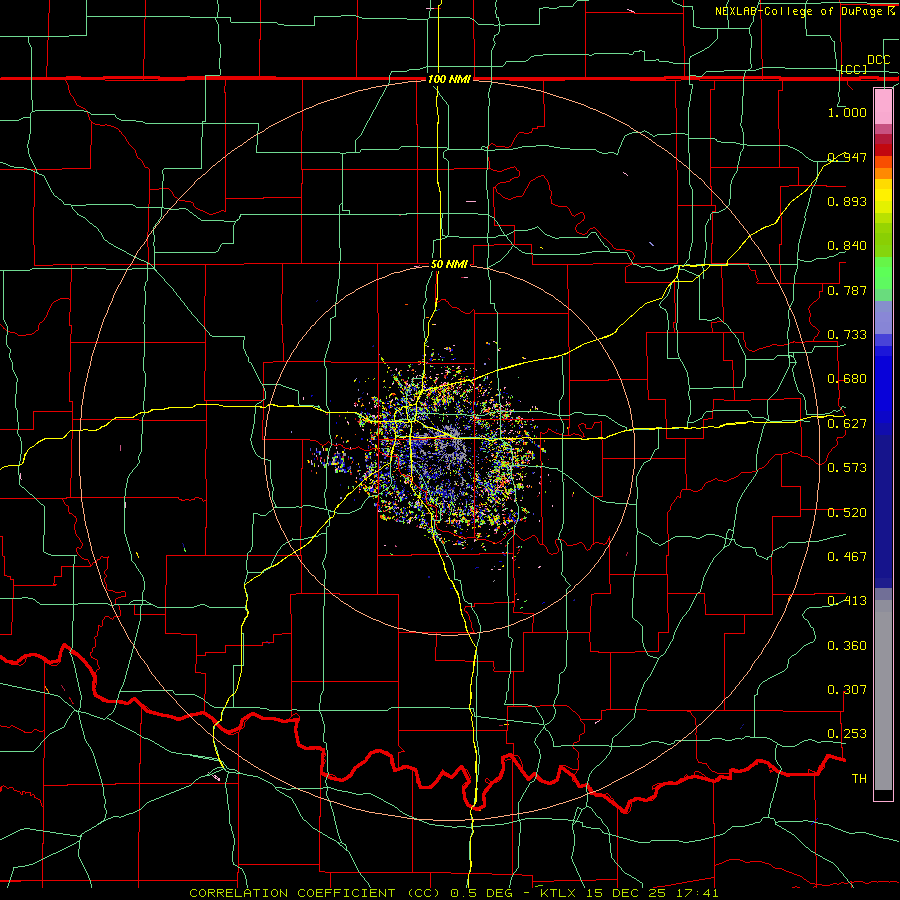Viewport: 900px width, 900px height.
Task: Click the 0.467 scale value
Action: point(847,557)
